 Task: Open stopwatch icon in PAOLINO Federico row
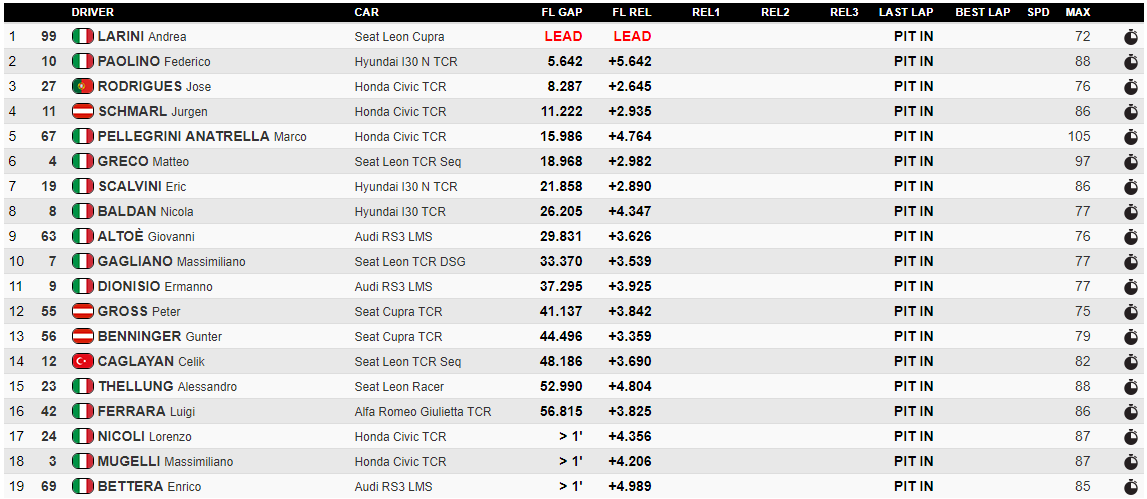pos(1131,62)
